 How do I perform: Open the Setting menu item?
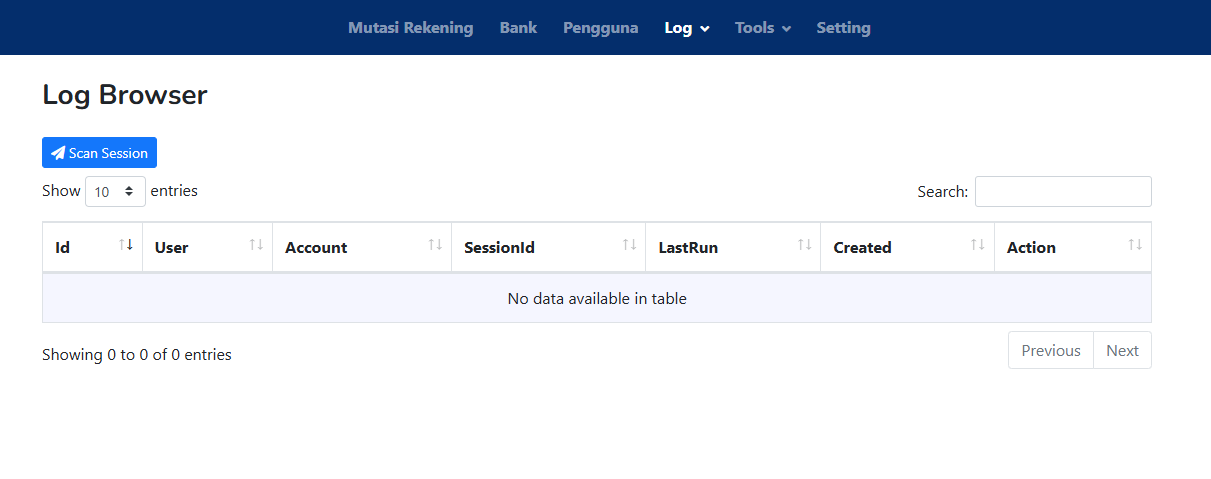[843, 28]
